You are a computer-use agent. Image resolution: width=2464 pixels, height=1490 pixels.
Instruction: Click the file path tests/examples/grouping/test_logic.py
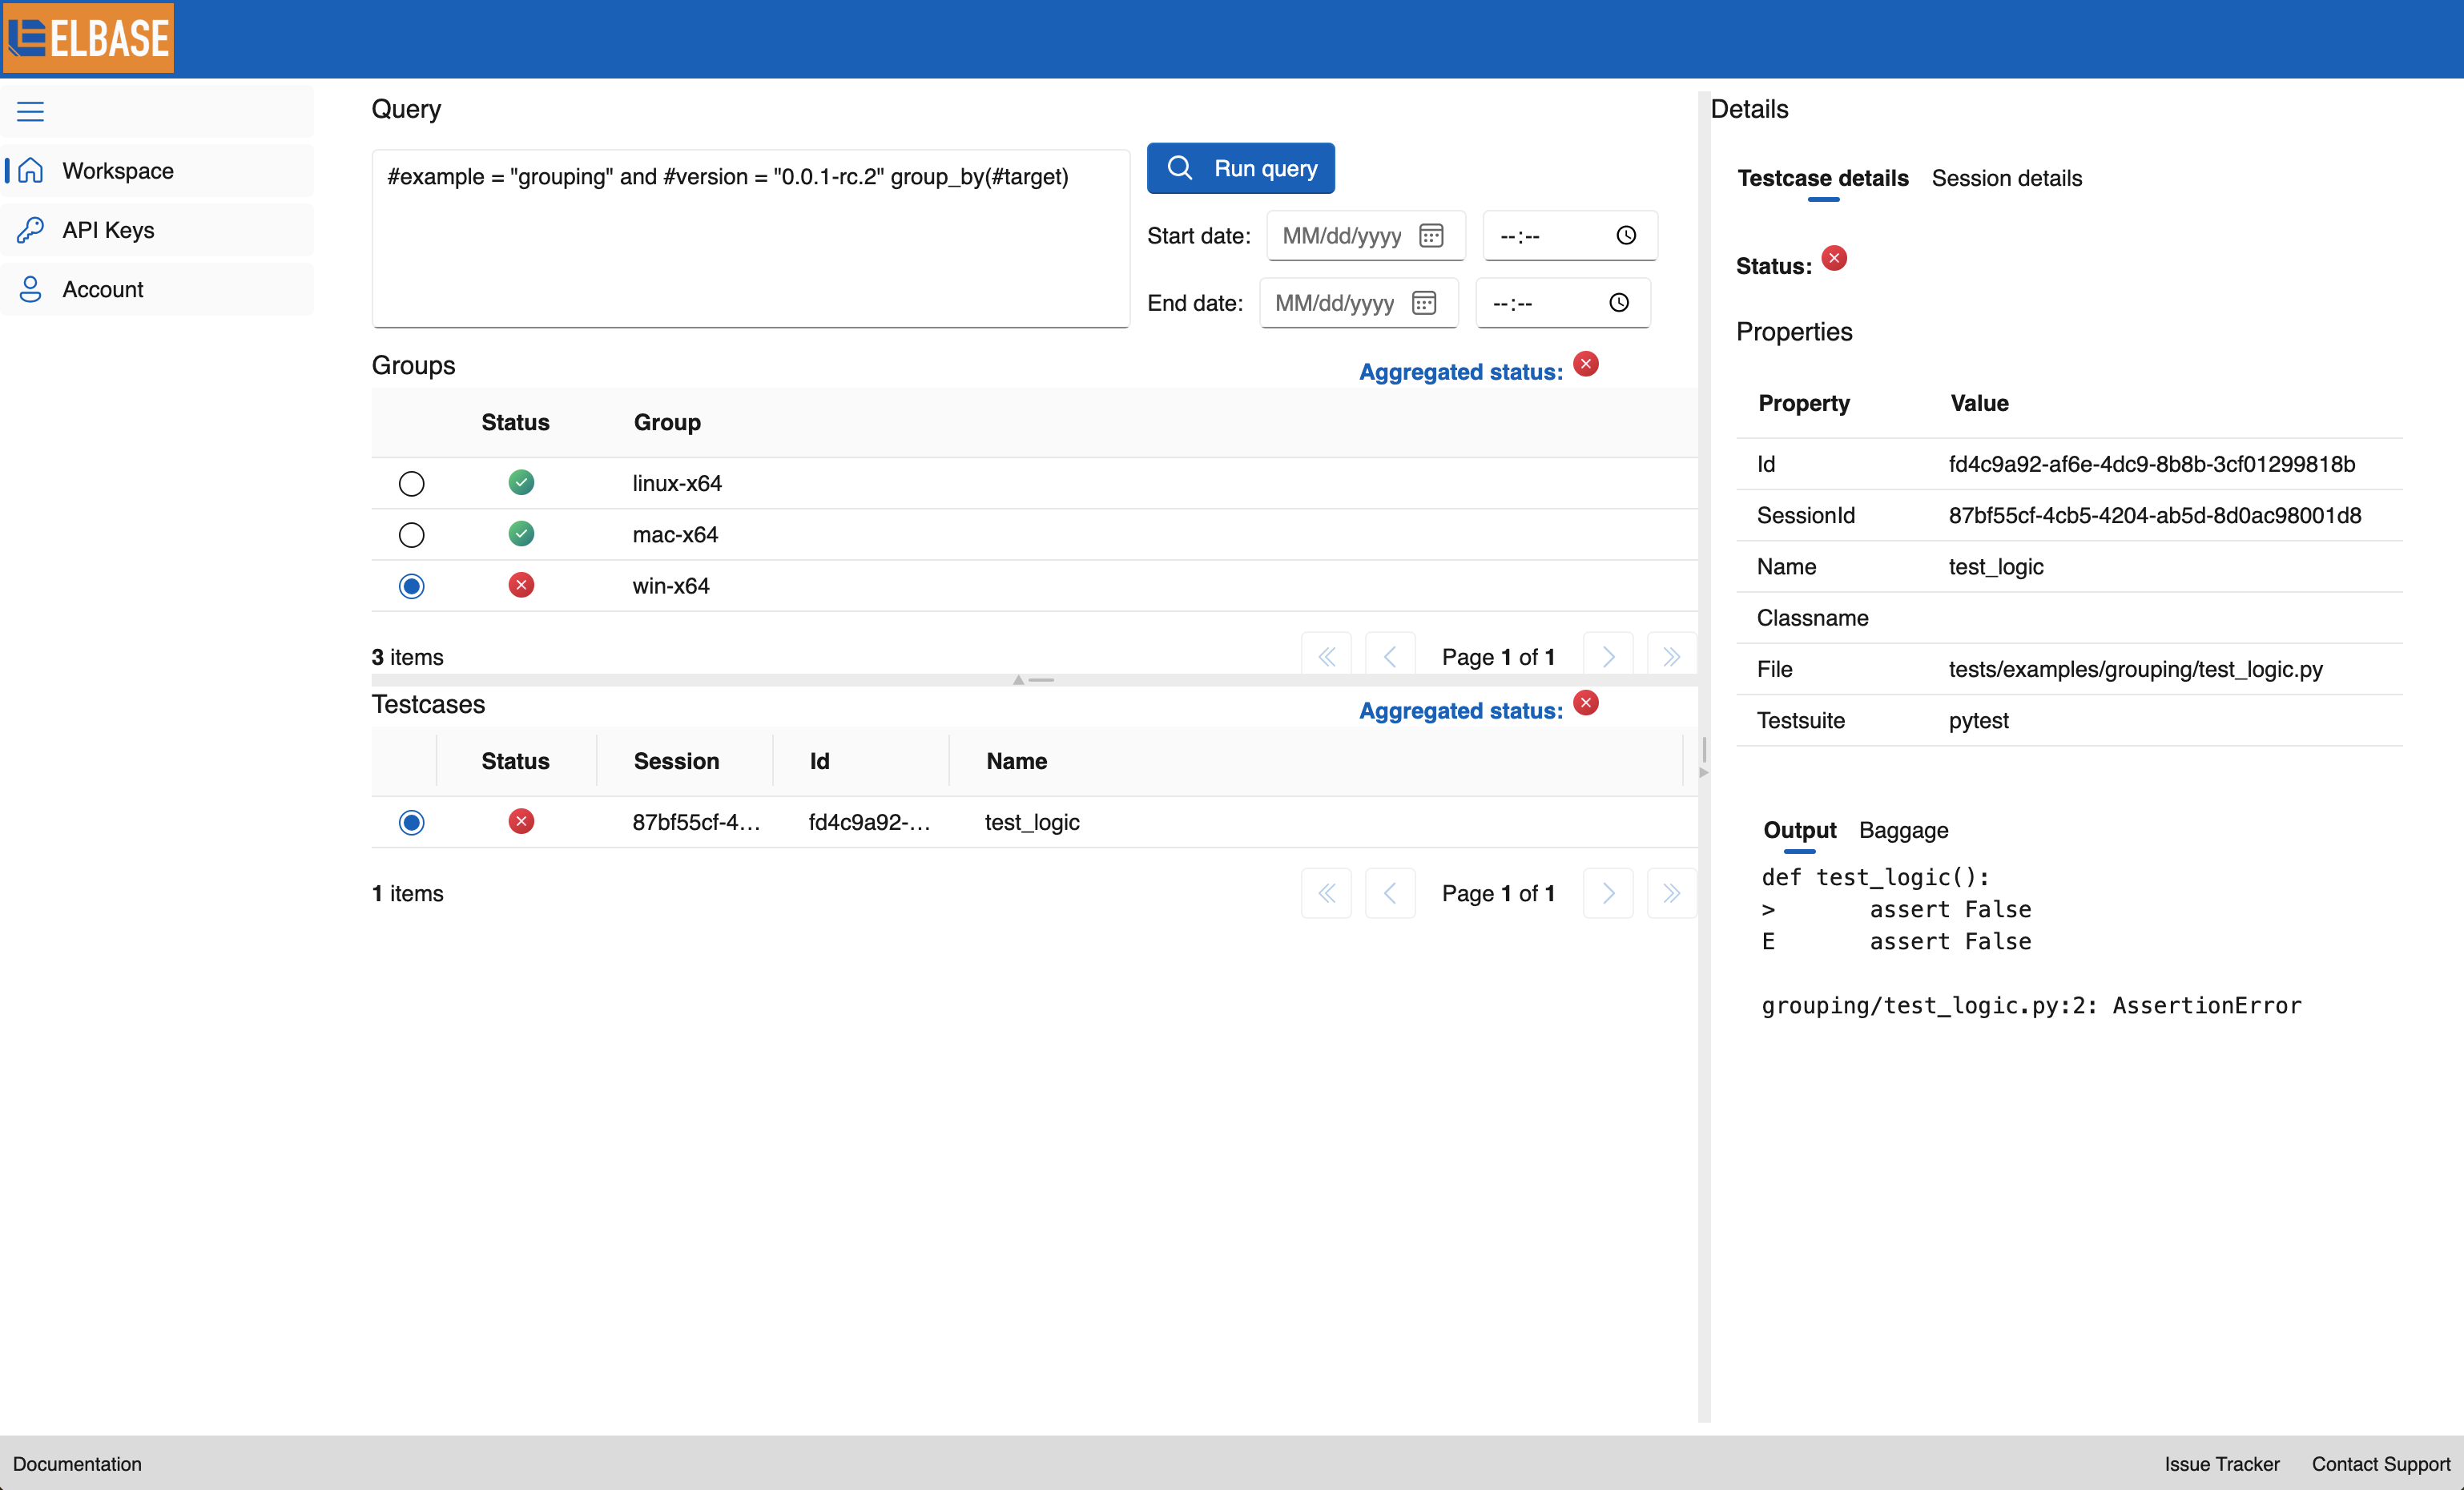click(x=2135, y=669)
